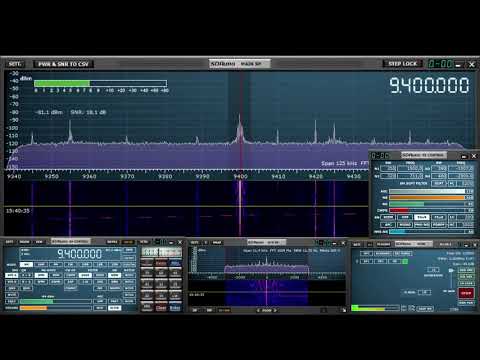
Task: Select VFO B in RX Control
Action: tap(12, 282)
